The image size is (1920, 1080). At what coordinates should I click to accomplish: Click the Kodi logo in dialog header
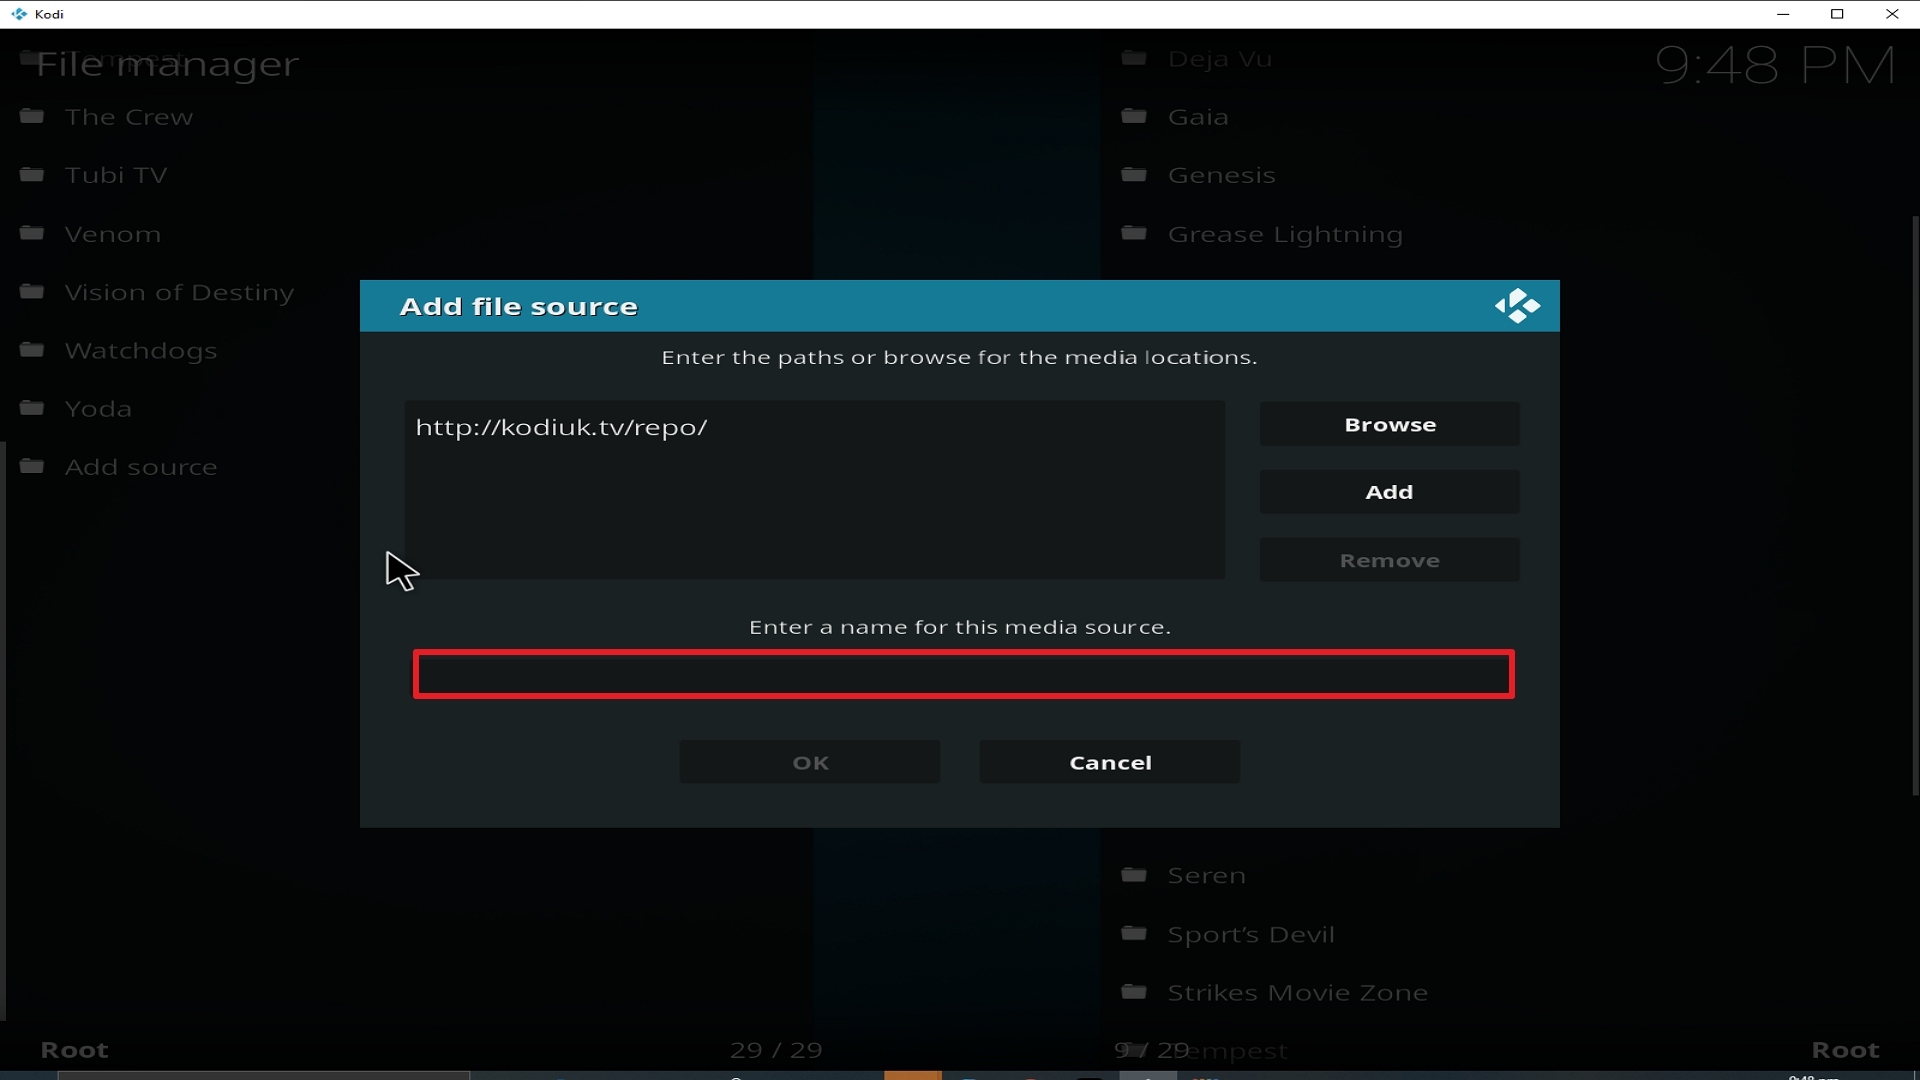[1517, 306]
